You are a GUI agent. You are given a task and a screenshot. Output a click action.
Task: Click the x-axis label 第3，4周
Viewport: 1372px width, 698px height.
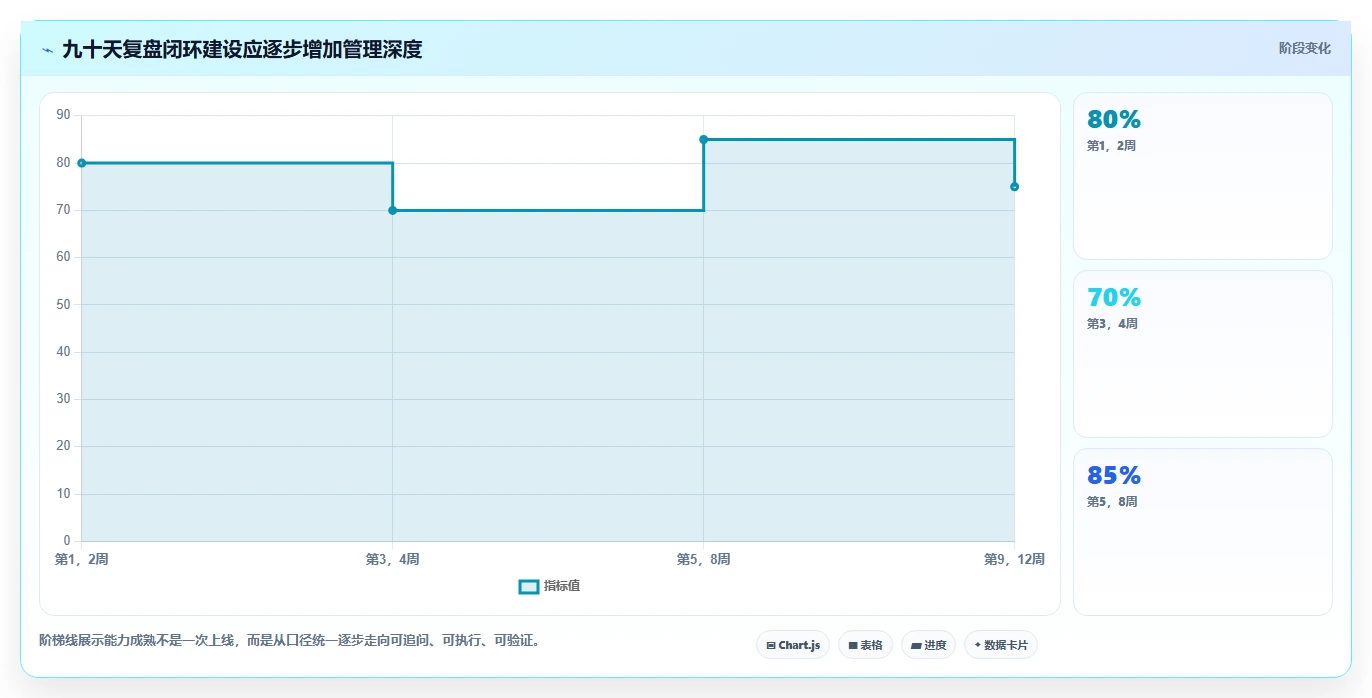pos(393,559)
